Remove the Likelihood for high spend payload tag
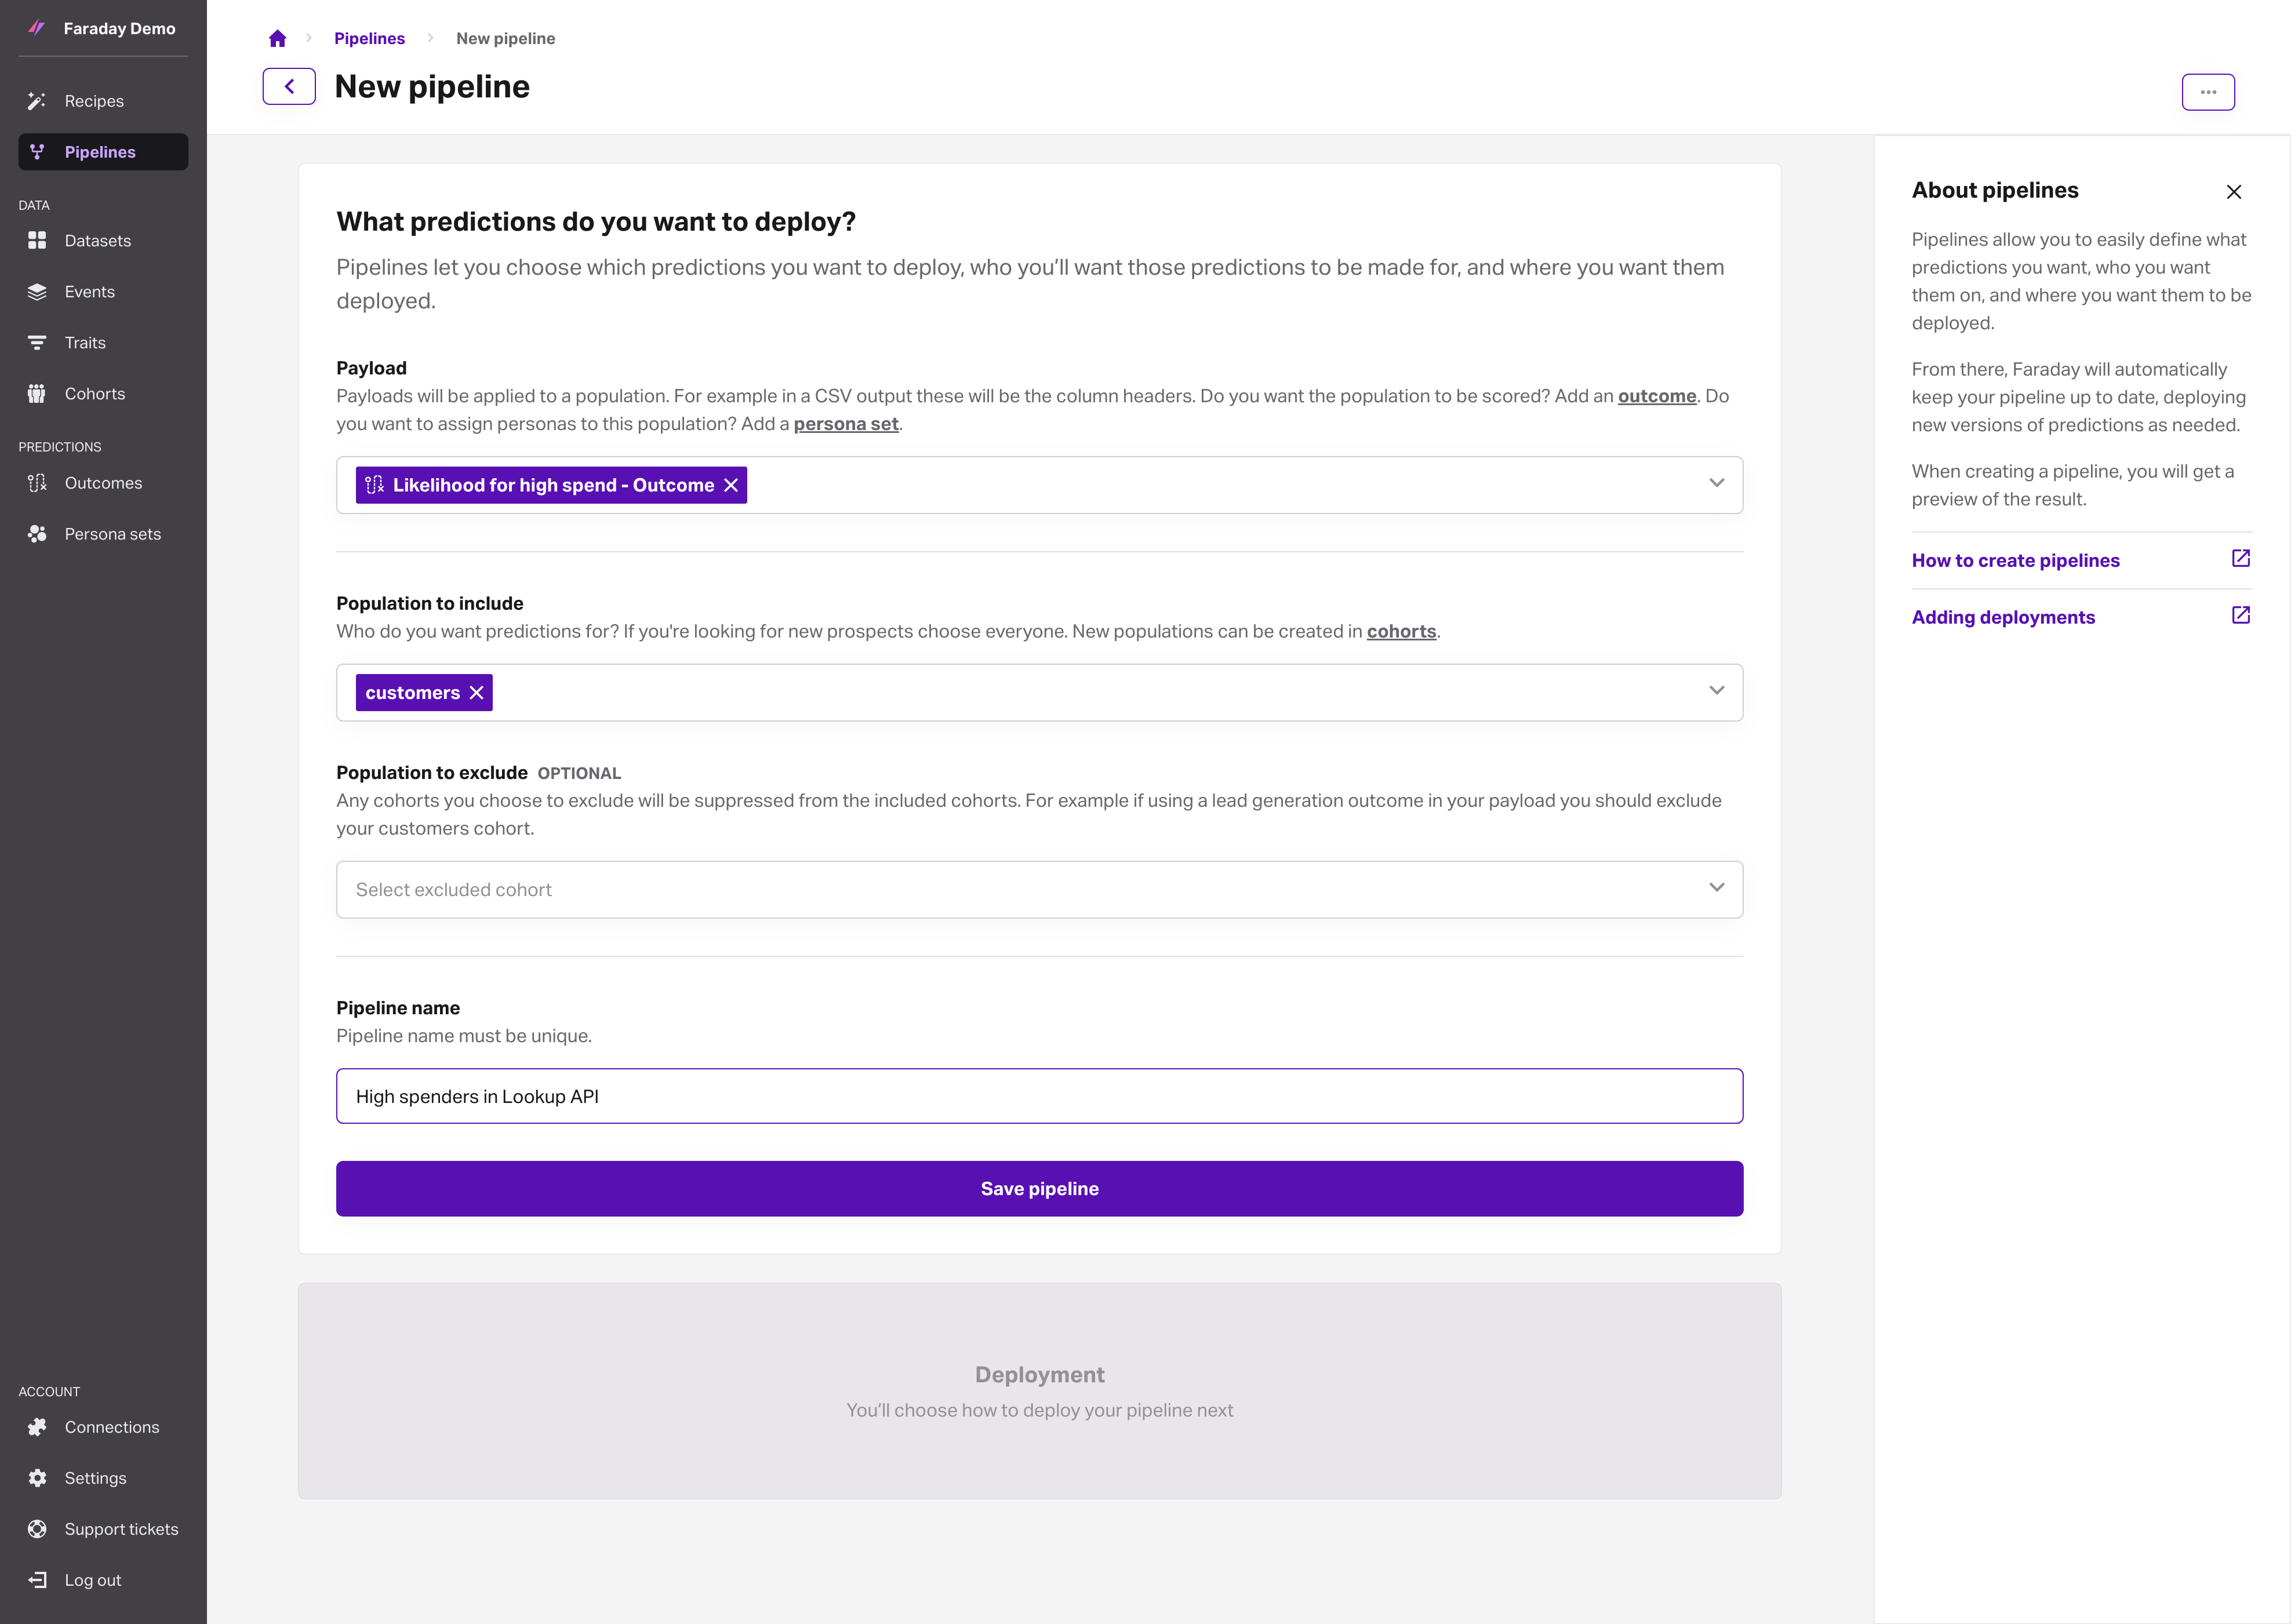 click(731, 485)
